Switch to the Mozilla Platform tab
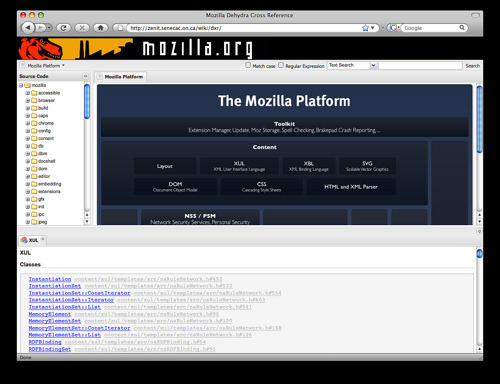Image resolution: width=500 pixels, height=384 pixels. (x=120, y=77)
